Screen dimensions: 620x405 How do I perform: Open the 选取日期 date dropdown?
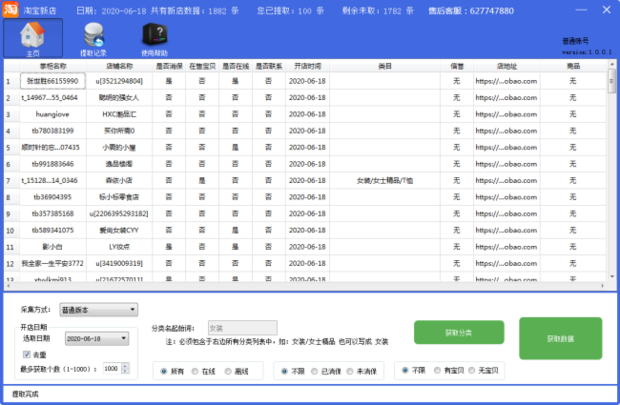coord(97,339)
